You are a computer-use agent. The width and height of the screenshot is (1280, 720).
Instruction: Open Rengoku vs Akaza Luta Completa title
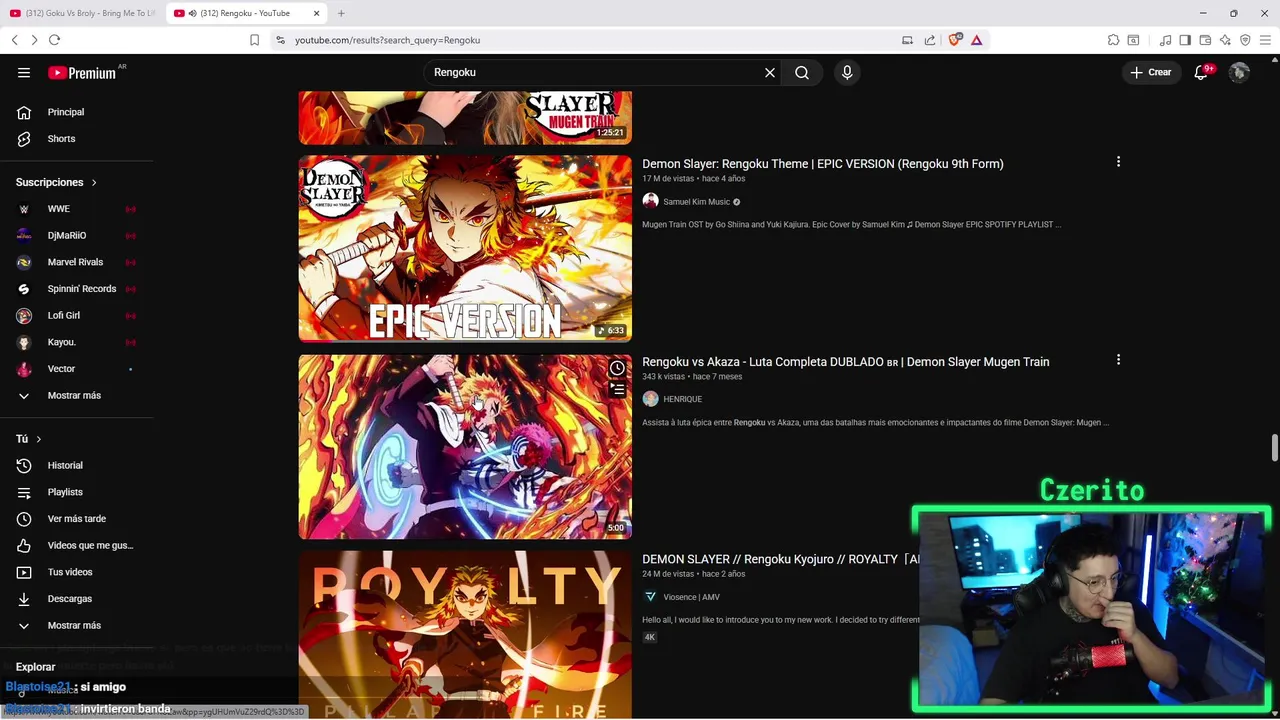click(846, 362)
